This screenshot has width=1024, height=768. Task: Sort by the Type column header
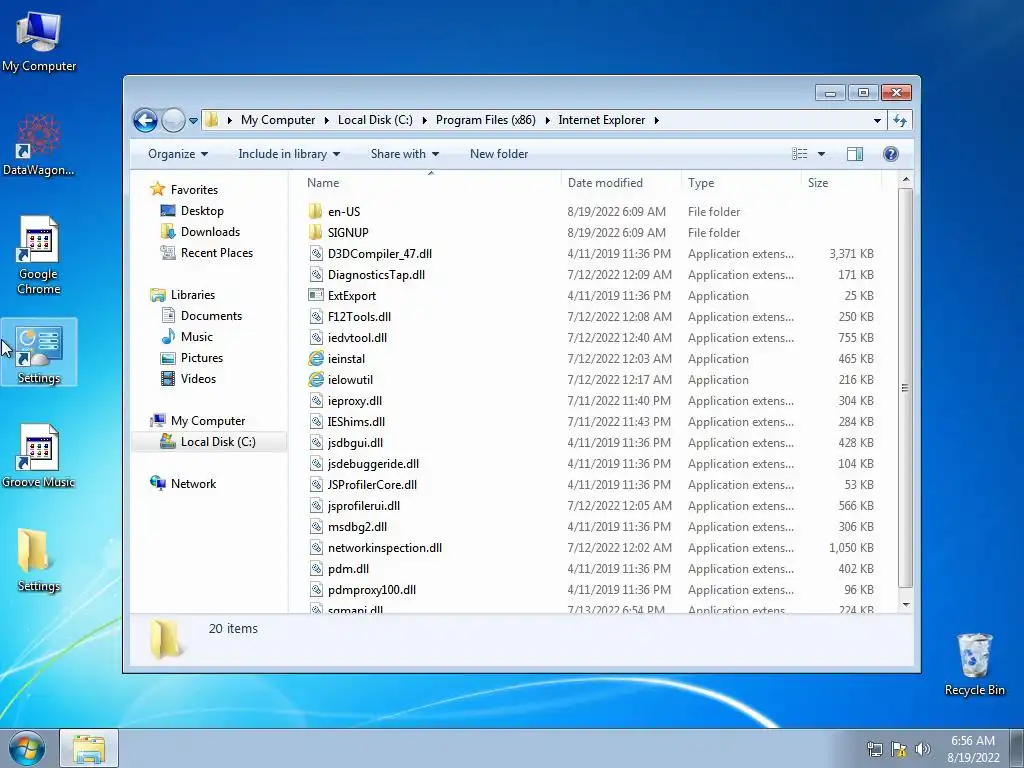[741, 183]
